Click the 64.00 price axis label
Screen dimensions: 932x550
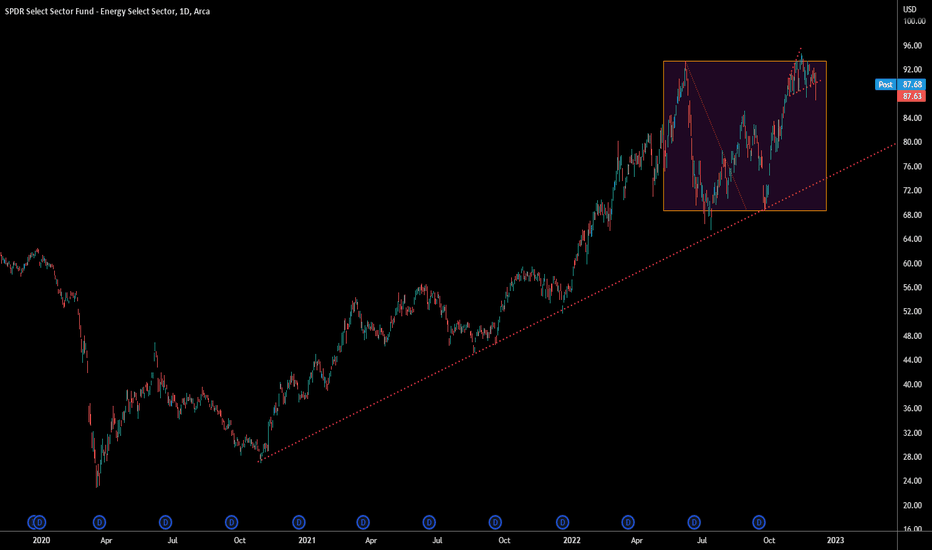coord(912,239)
